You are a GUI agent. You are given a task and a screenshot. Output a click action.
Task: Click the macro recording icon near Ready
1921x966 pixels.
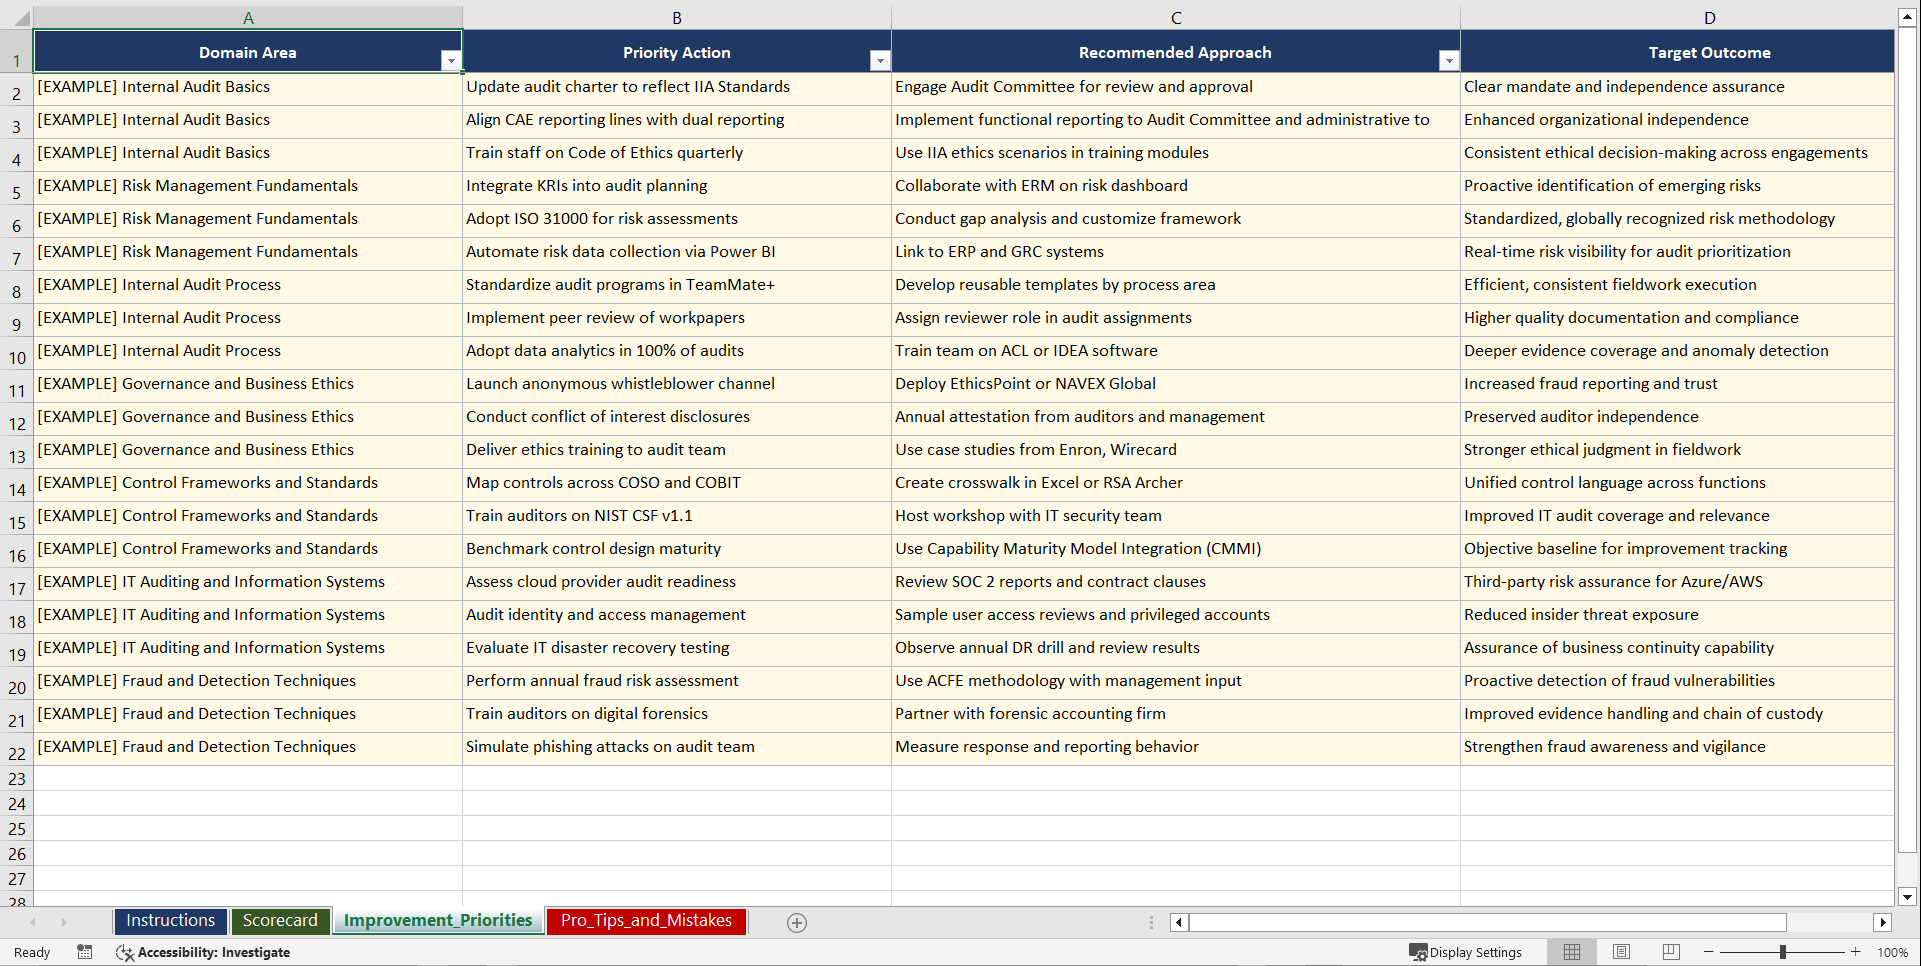(85, 952)
